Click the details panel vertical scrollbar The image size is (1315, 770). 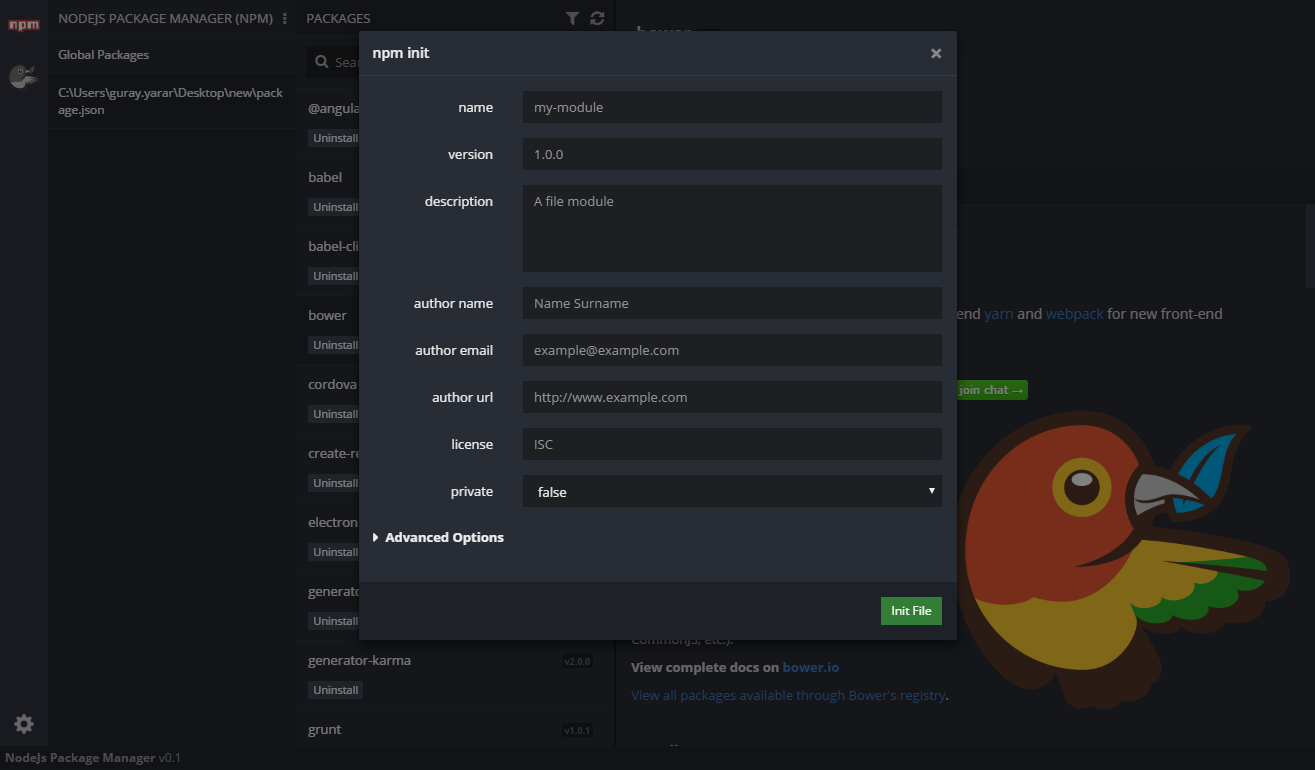click(1310, 245)
